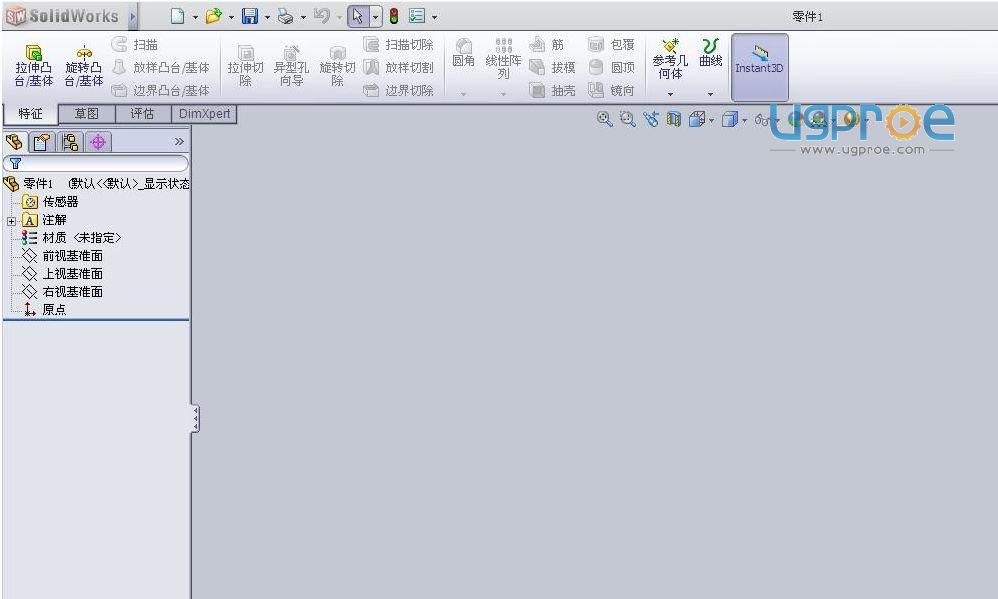Toggle the Instant3D button
The image size is (998, 599).
pyautogui.click(x=759, y=67)
